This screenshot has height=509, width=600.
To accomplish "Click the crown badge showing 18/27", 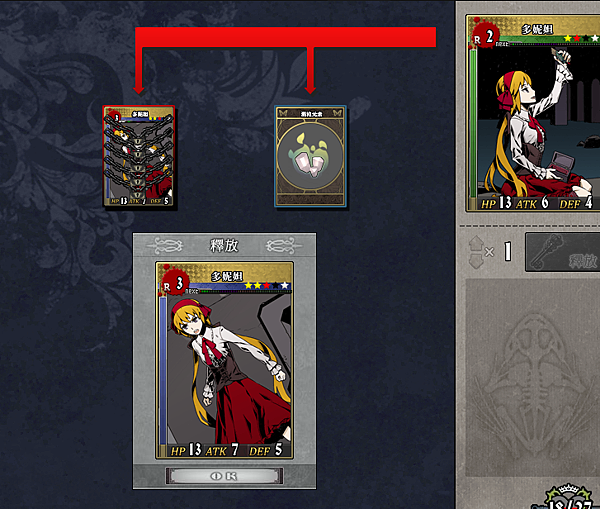I will [569, 498].
